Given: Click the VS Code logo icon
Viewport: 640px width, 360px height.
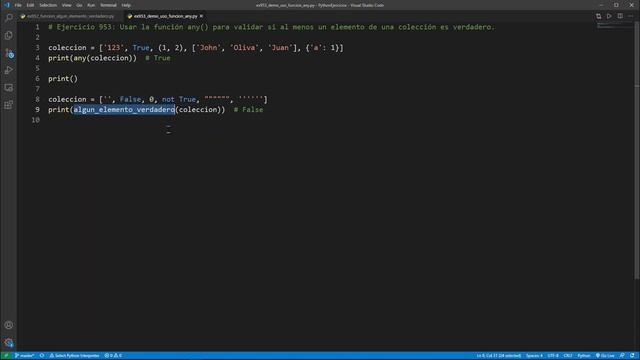Looking at the screenshot, I should click(x=7, y=5).
